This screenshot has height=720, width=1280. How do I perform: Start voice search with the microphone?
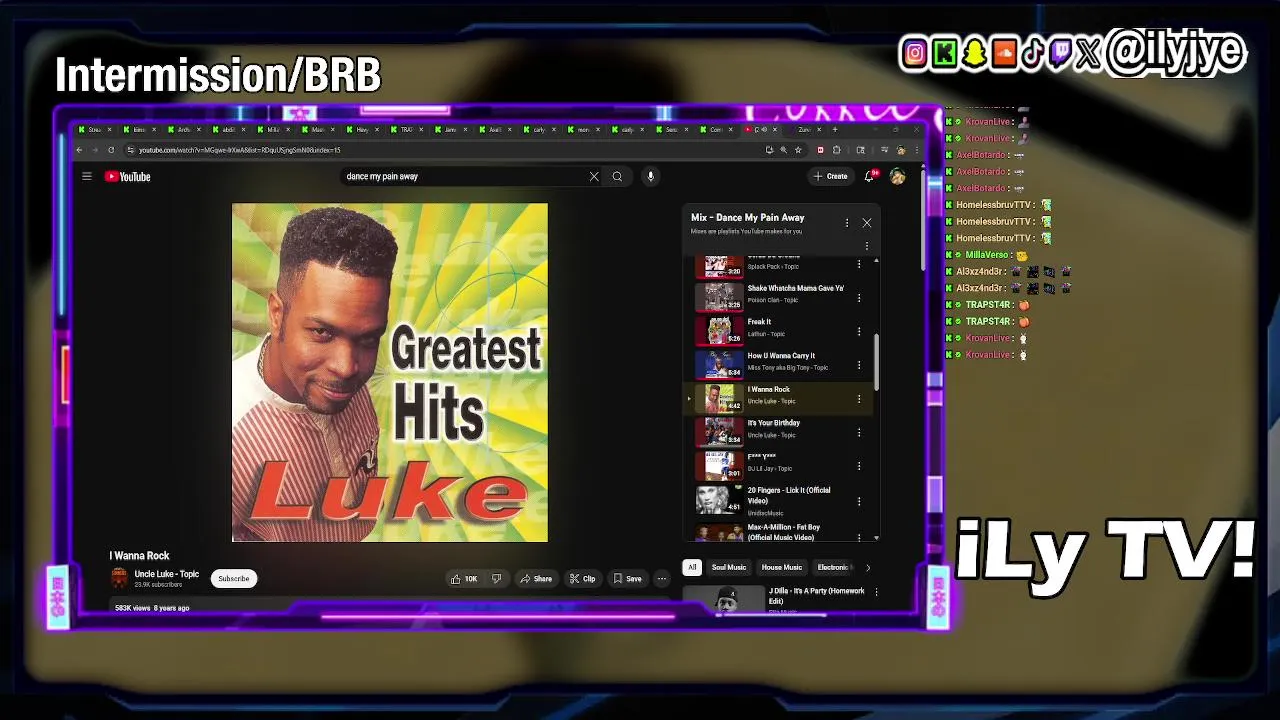[650, 176]
